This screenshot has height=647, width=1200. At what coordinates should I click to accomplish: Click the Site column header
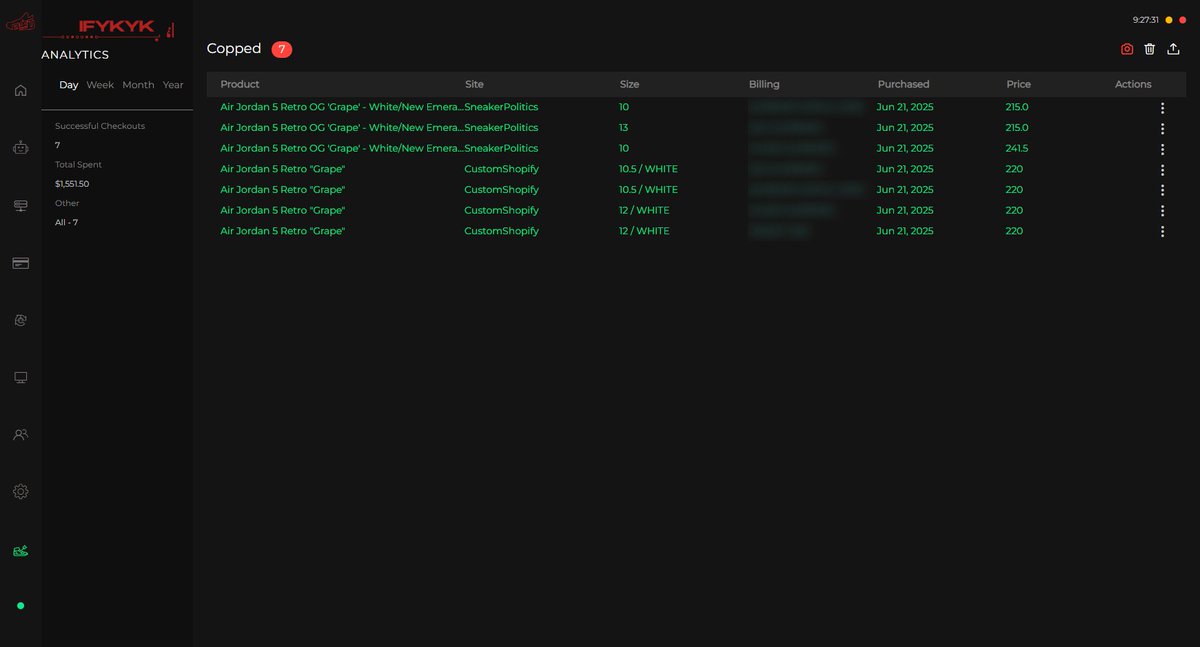[474, 85]
